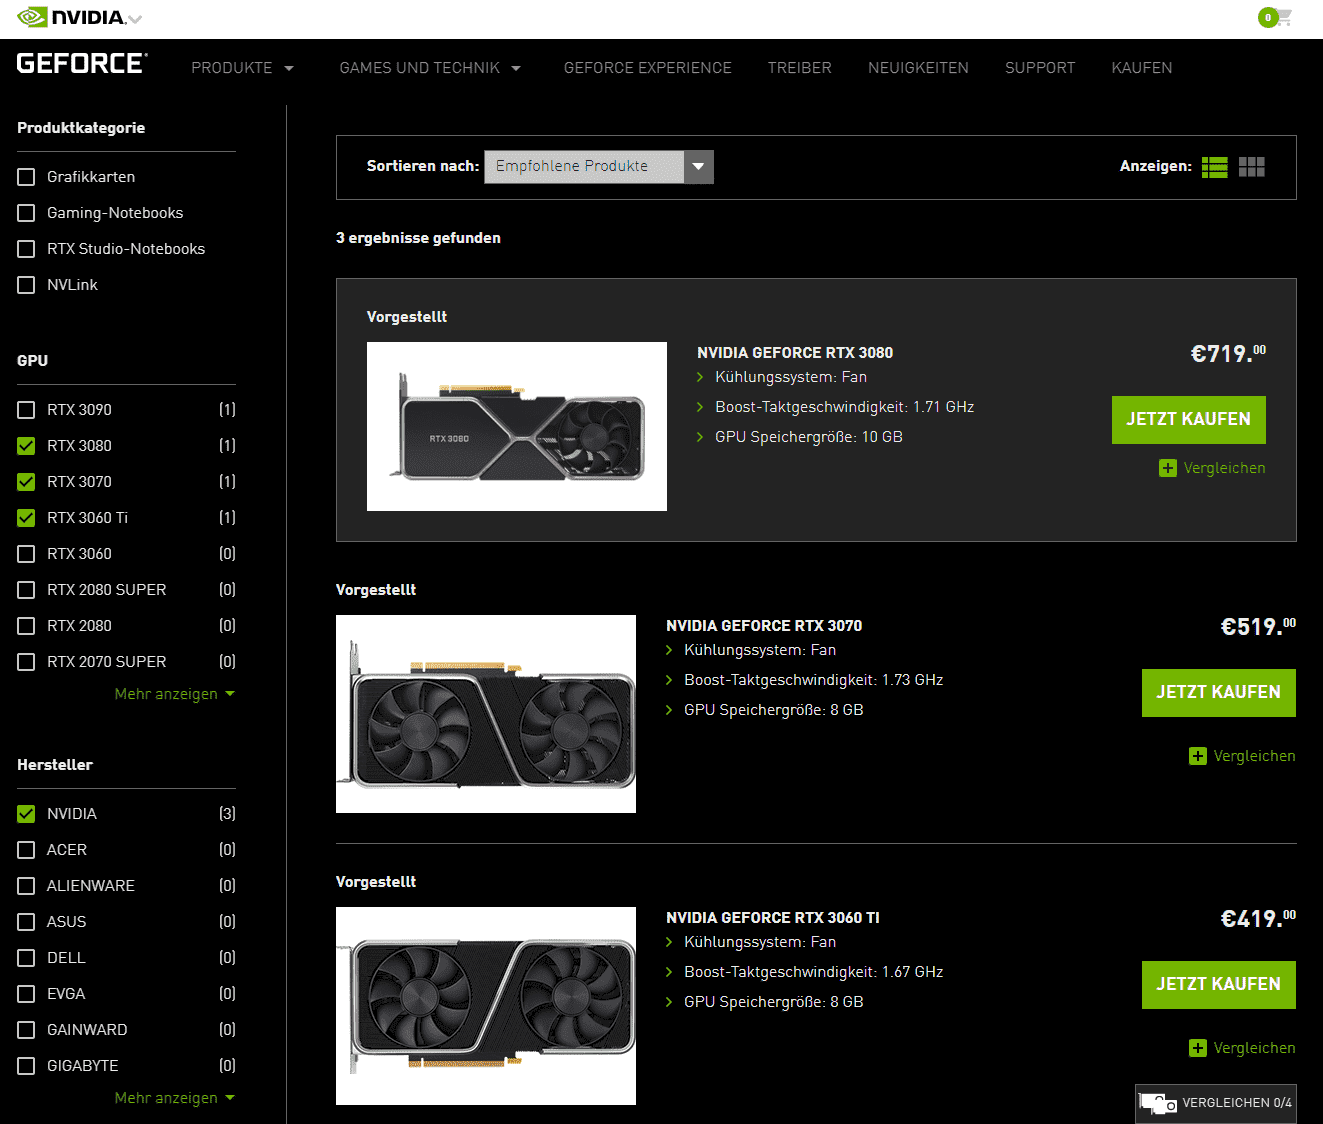This screenshot has width=1323, height=1124.
Task: Check the NVLink category
Action: [26, 285]
